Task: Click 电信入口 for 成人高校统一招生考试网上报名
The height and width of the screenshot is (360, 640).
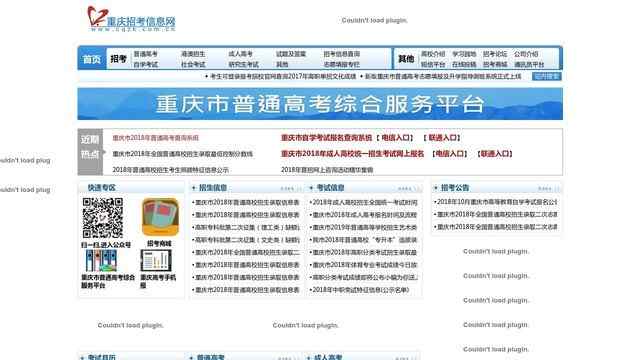Action: [x=449, y=154]
